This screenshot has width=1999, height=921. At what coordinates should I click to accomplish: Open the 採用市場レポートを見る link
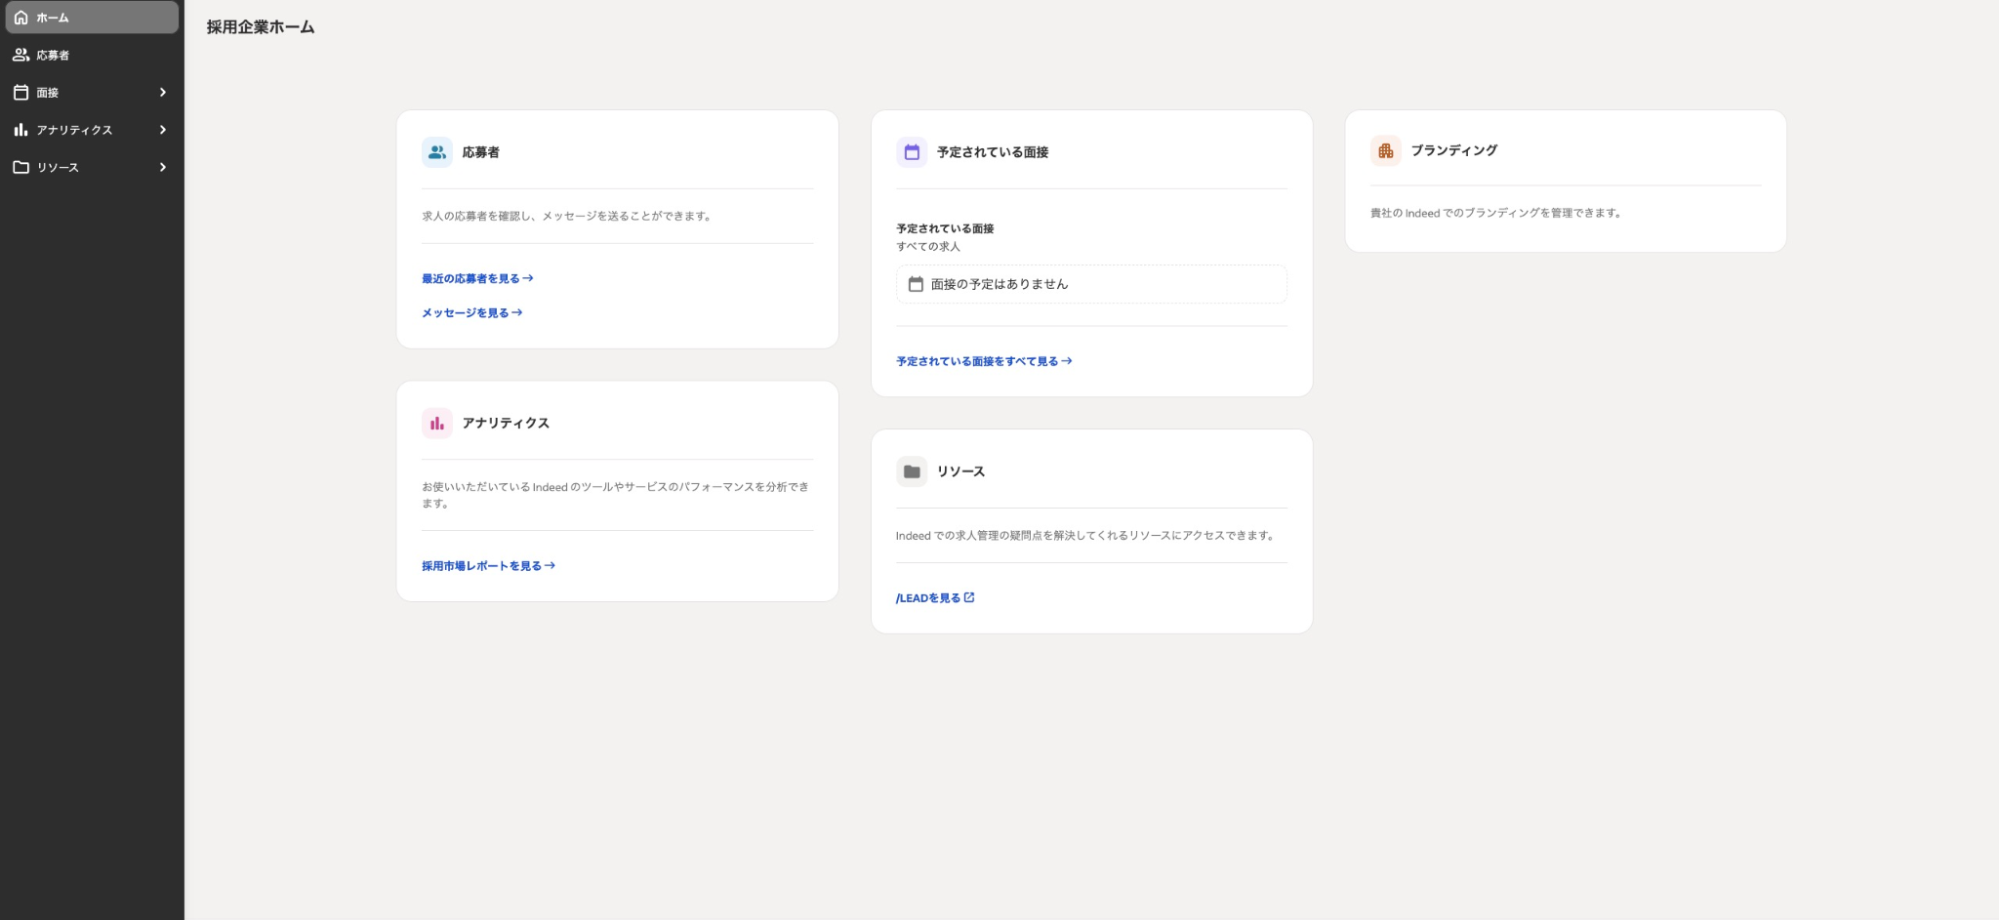488,566
